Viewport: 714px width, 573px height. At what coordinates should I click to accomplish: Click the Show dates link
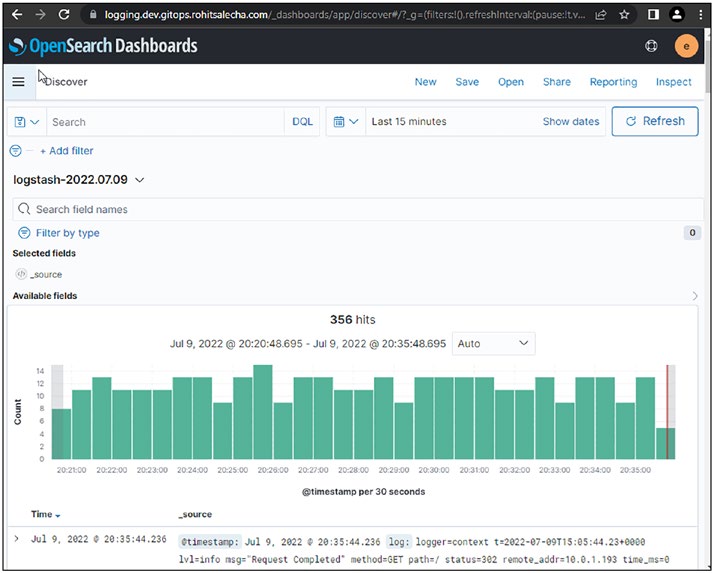[571, 122]
